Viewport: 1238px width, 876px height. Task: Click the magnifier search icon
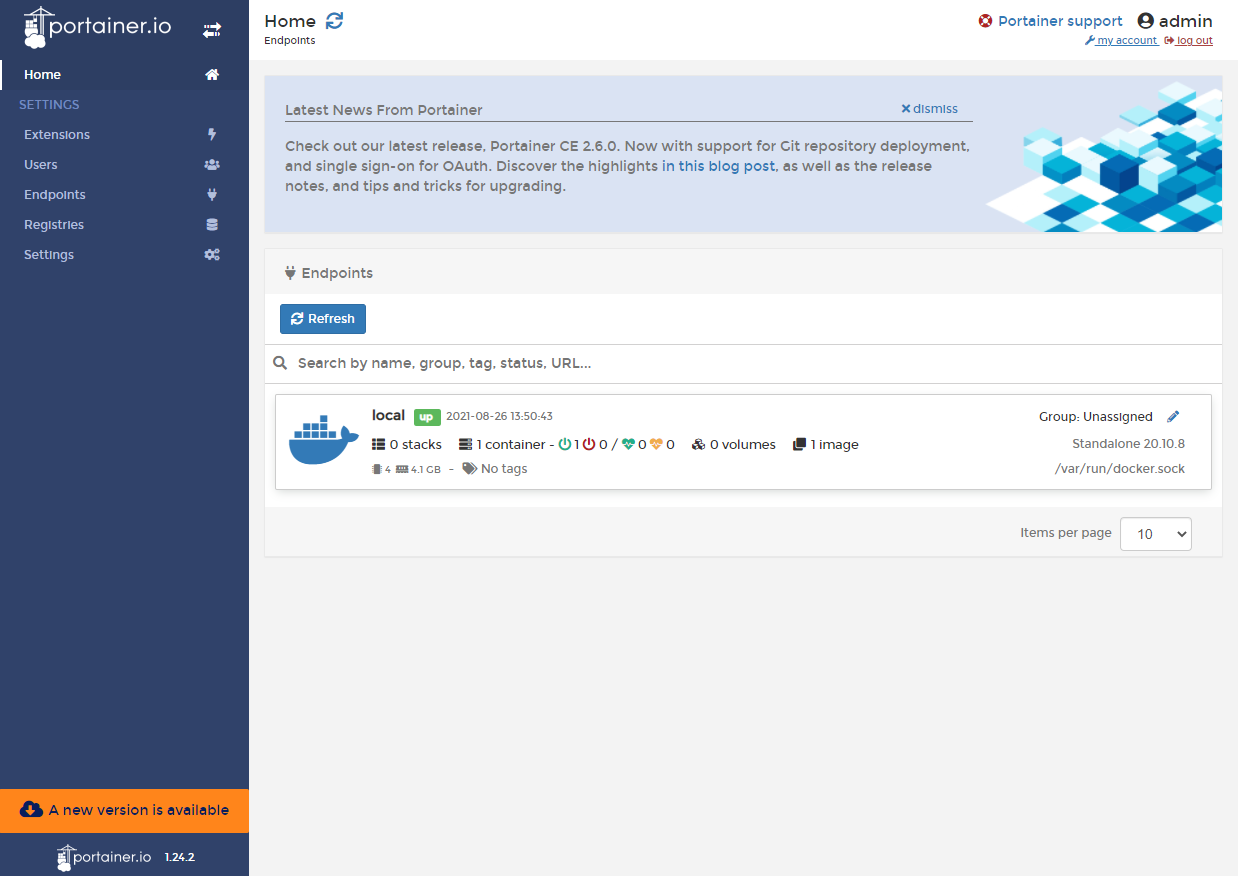pos(281,363)
